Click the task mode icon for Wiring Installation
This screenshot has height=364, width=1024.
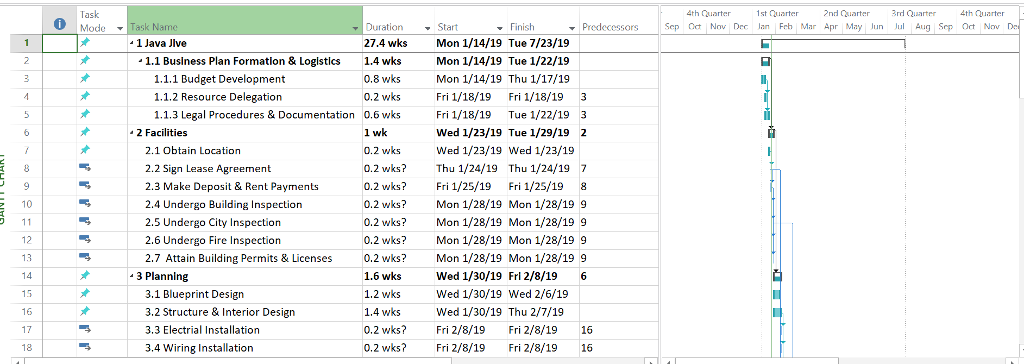point(85,347)
